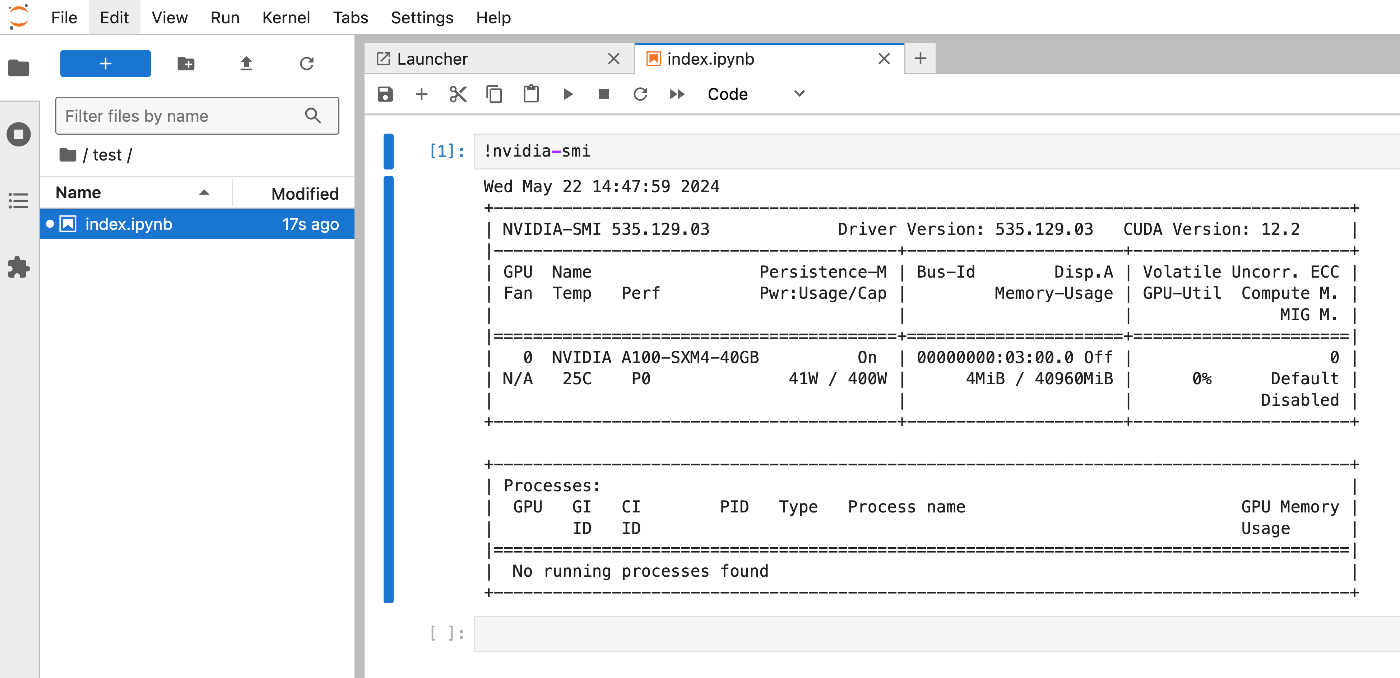Sort files by the Modified column
This screenshot has width=1400, height=678.
pyautogui.click(x=294, y=193)
